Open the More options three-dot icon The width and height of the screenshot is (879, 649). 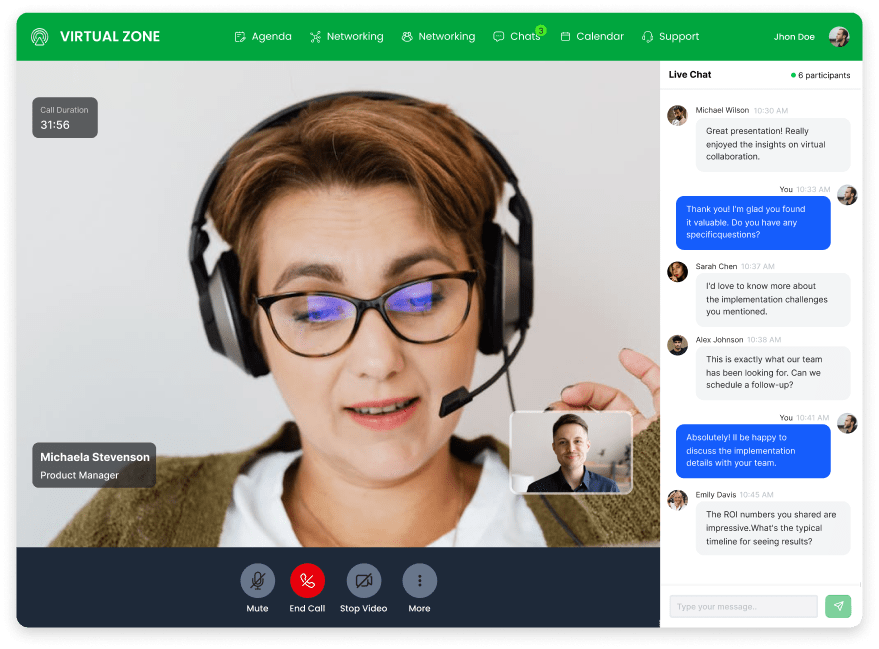419,579
